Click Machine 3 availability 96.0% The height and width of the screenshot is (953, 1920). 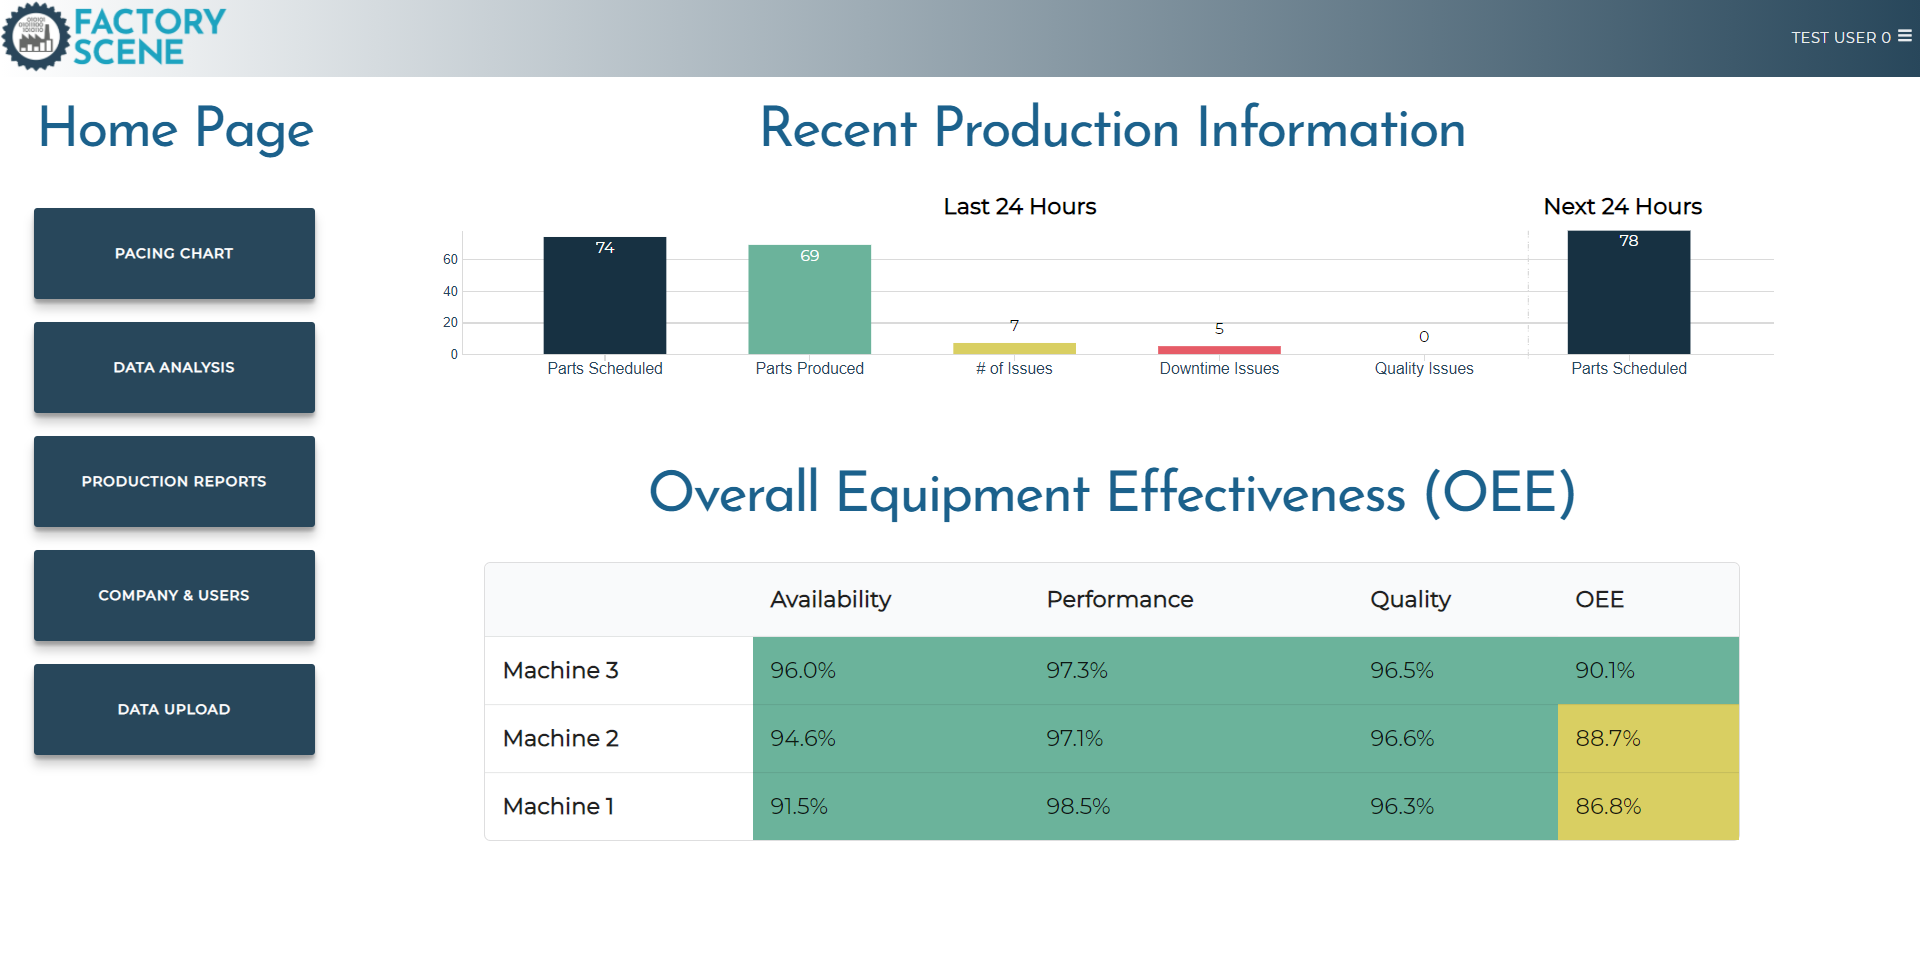pyautogui.click(x=803, y=670)
